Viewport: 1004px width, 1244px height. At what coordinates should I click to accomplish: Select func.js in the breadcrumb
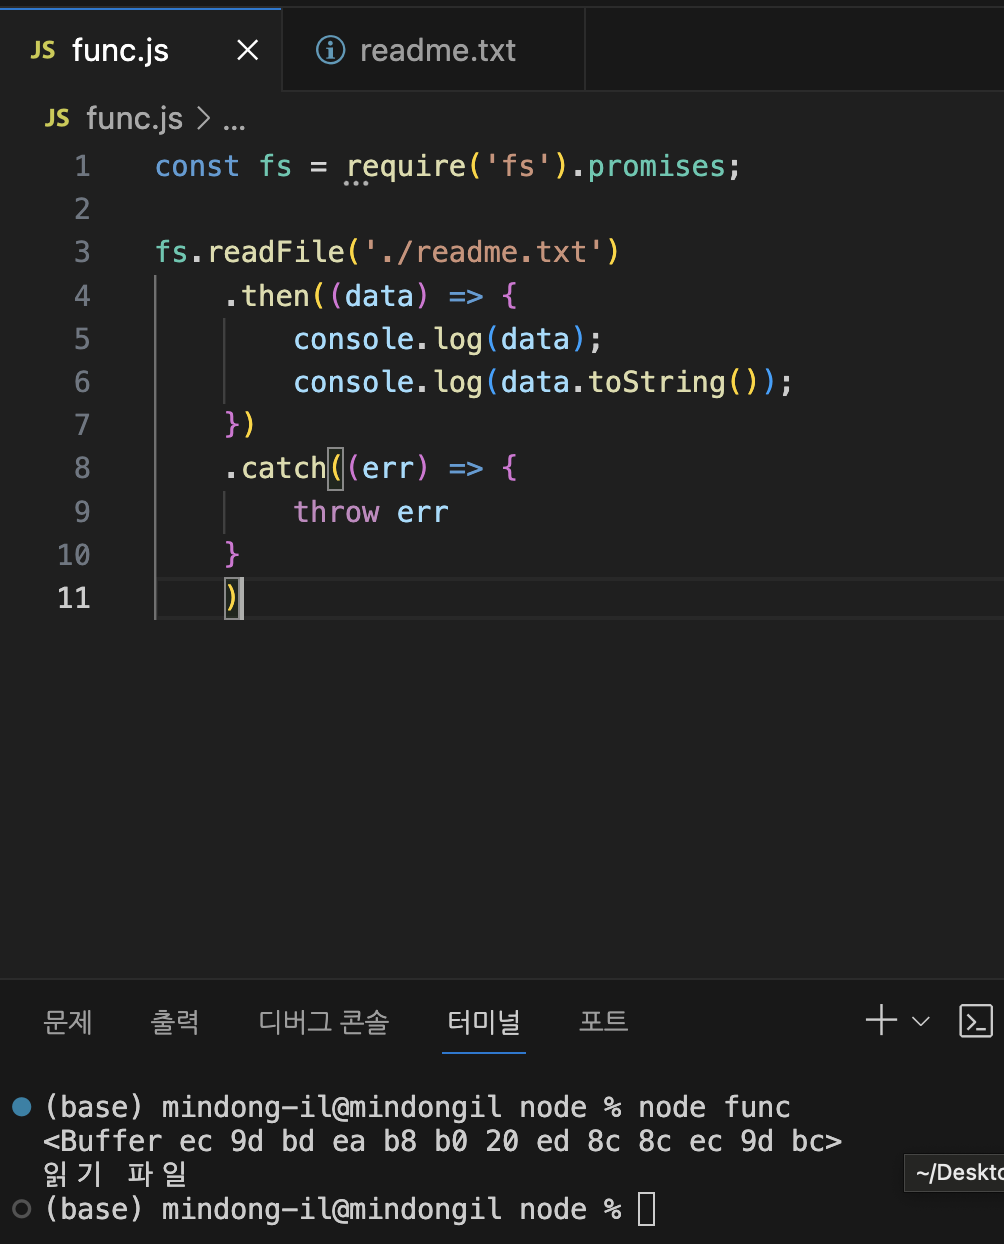134,119
